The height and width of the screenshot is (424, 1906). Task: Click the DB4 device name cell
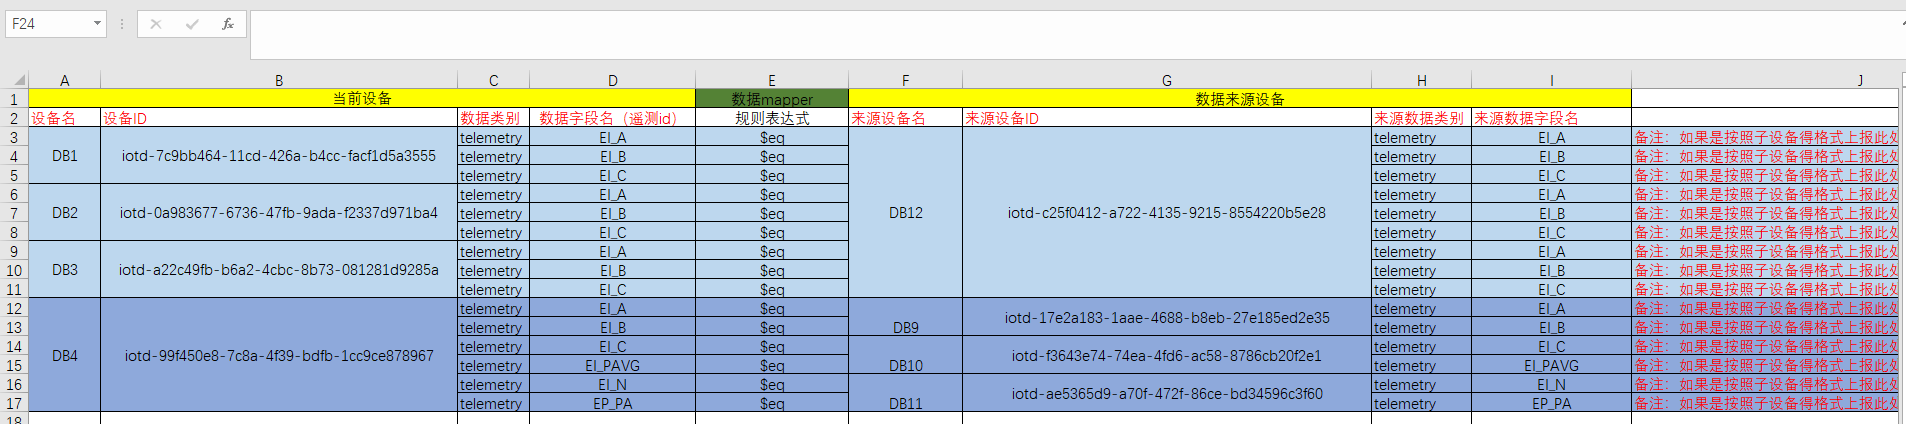[x=64, y=355]
